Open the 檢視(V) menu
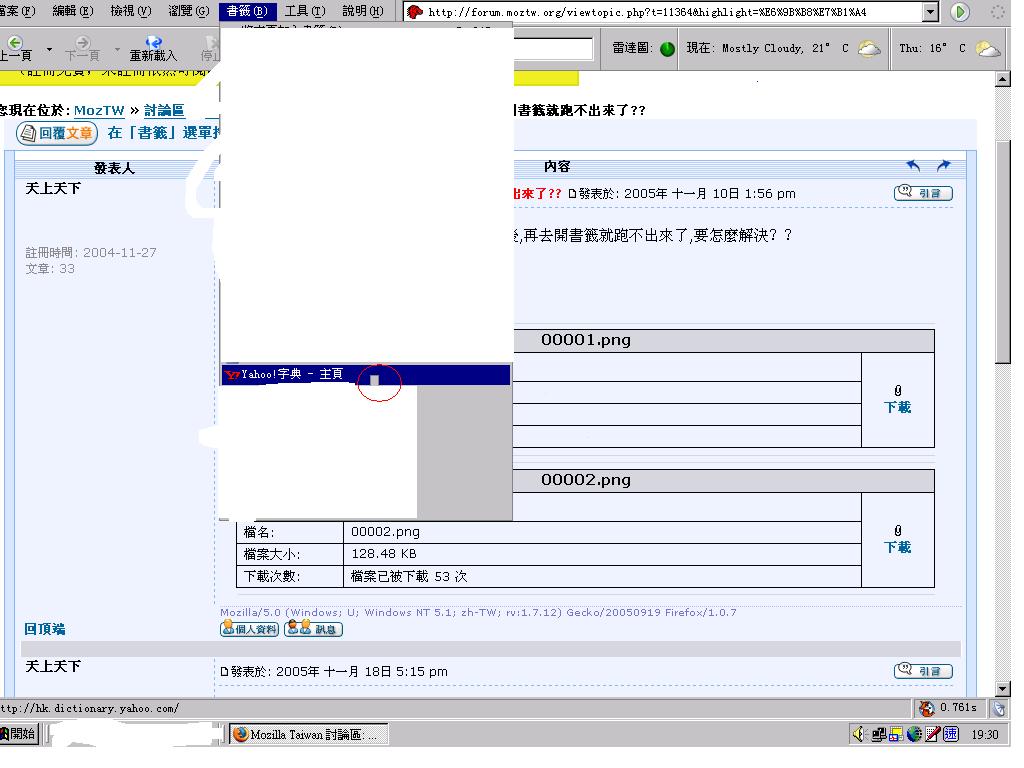Image resolution: width=1024 pixels, height=768 pixels. pos(131,11)
